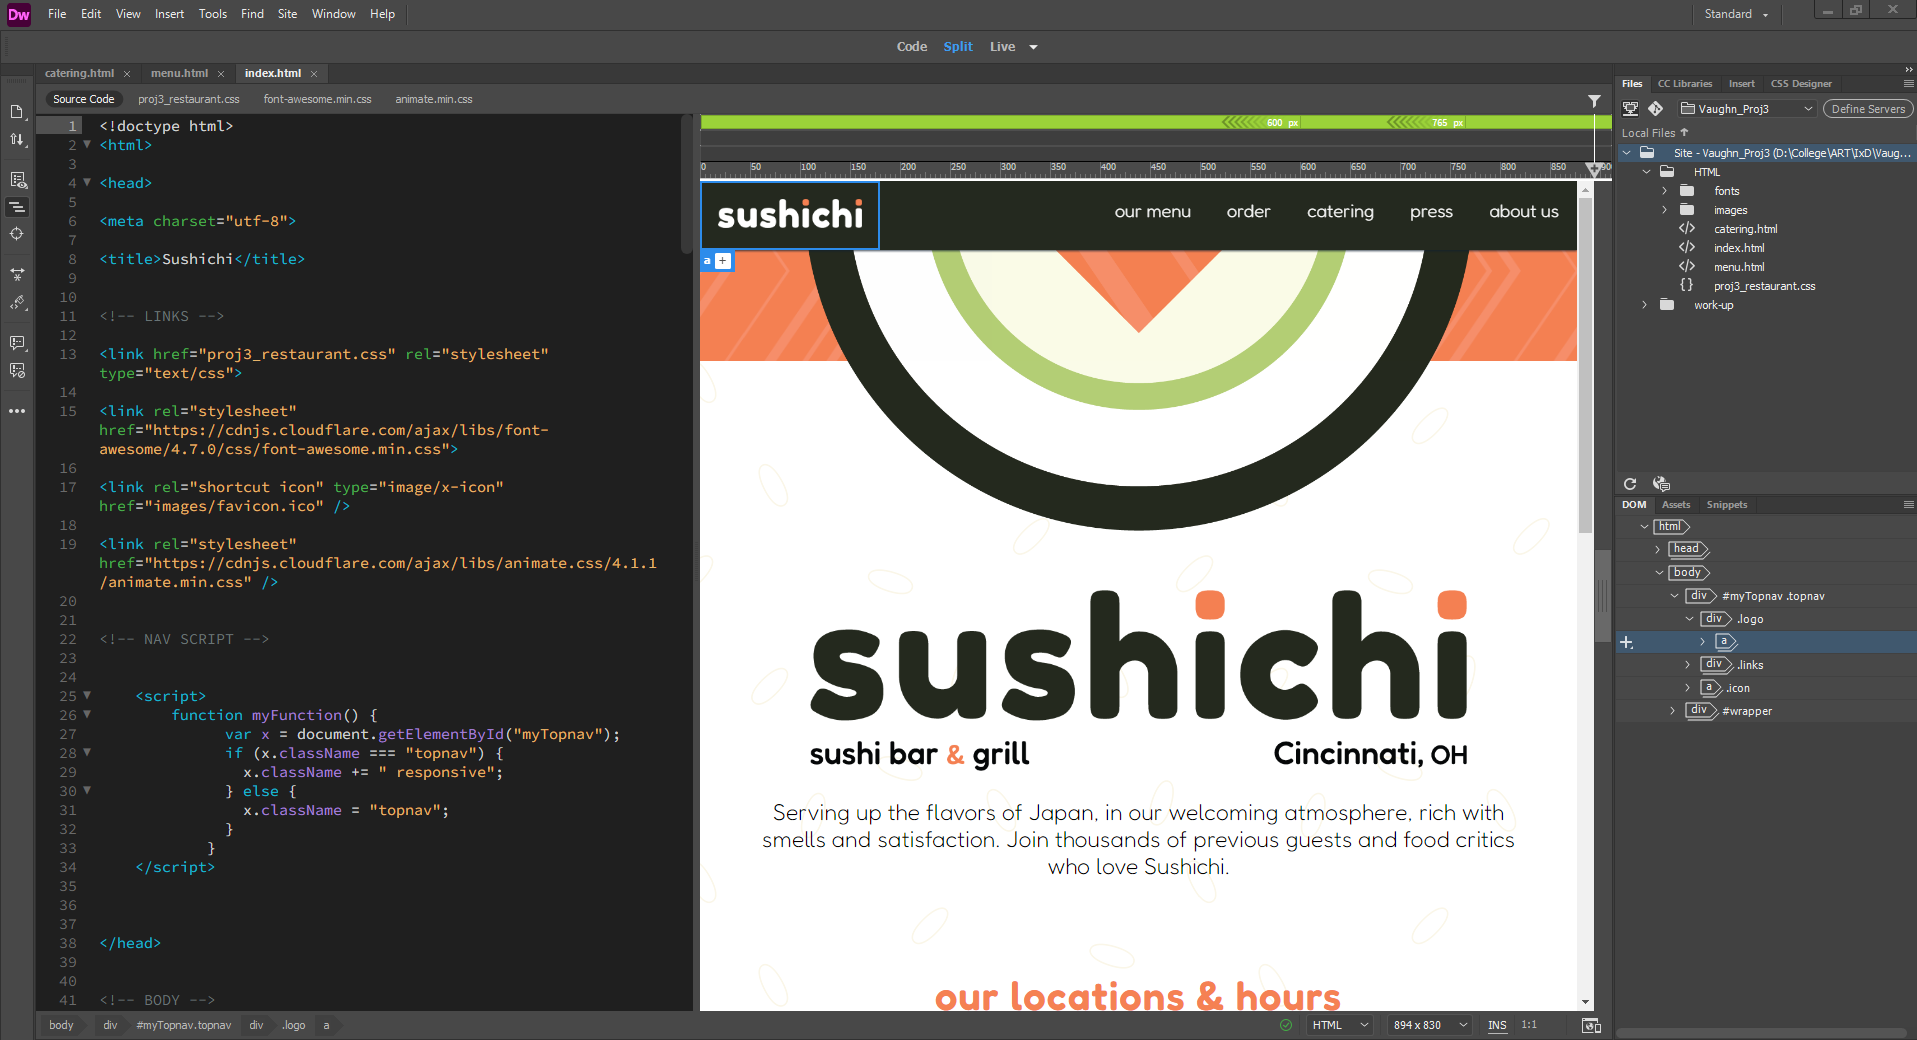Viewport: 1917px width, 1040px height.
Task: Open the CSS Designer panel tab
Action: click(x=1801, y=84)
